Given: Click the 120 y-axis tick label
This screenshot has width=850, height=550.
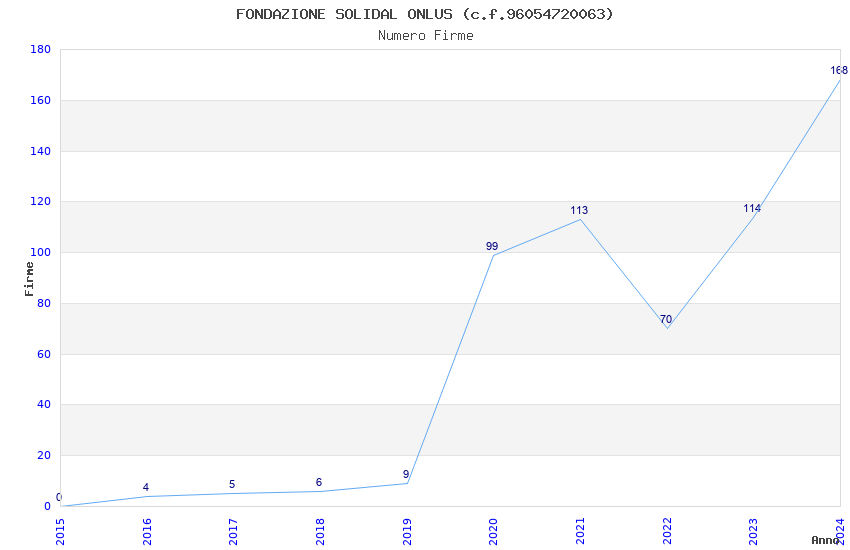Looking at the screenshot, I should (40, 202).
